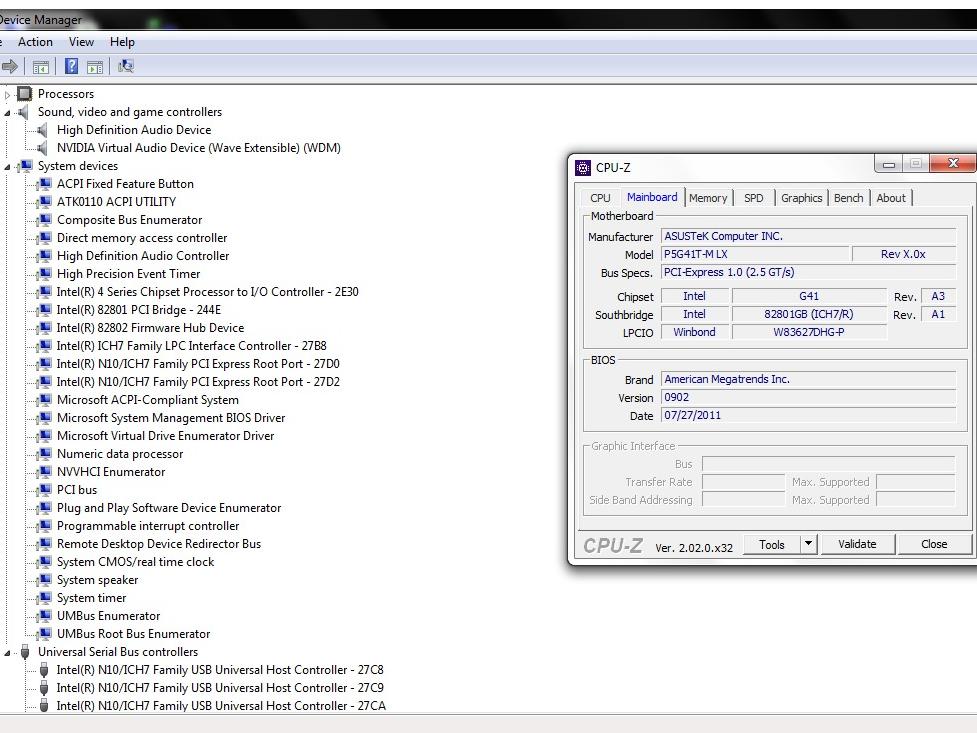The width and height of the screenshot is (977, 733).
Task: Select Intel(R) 82801 PCI Bridge - 244E
Action: (x=139, y=310)
